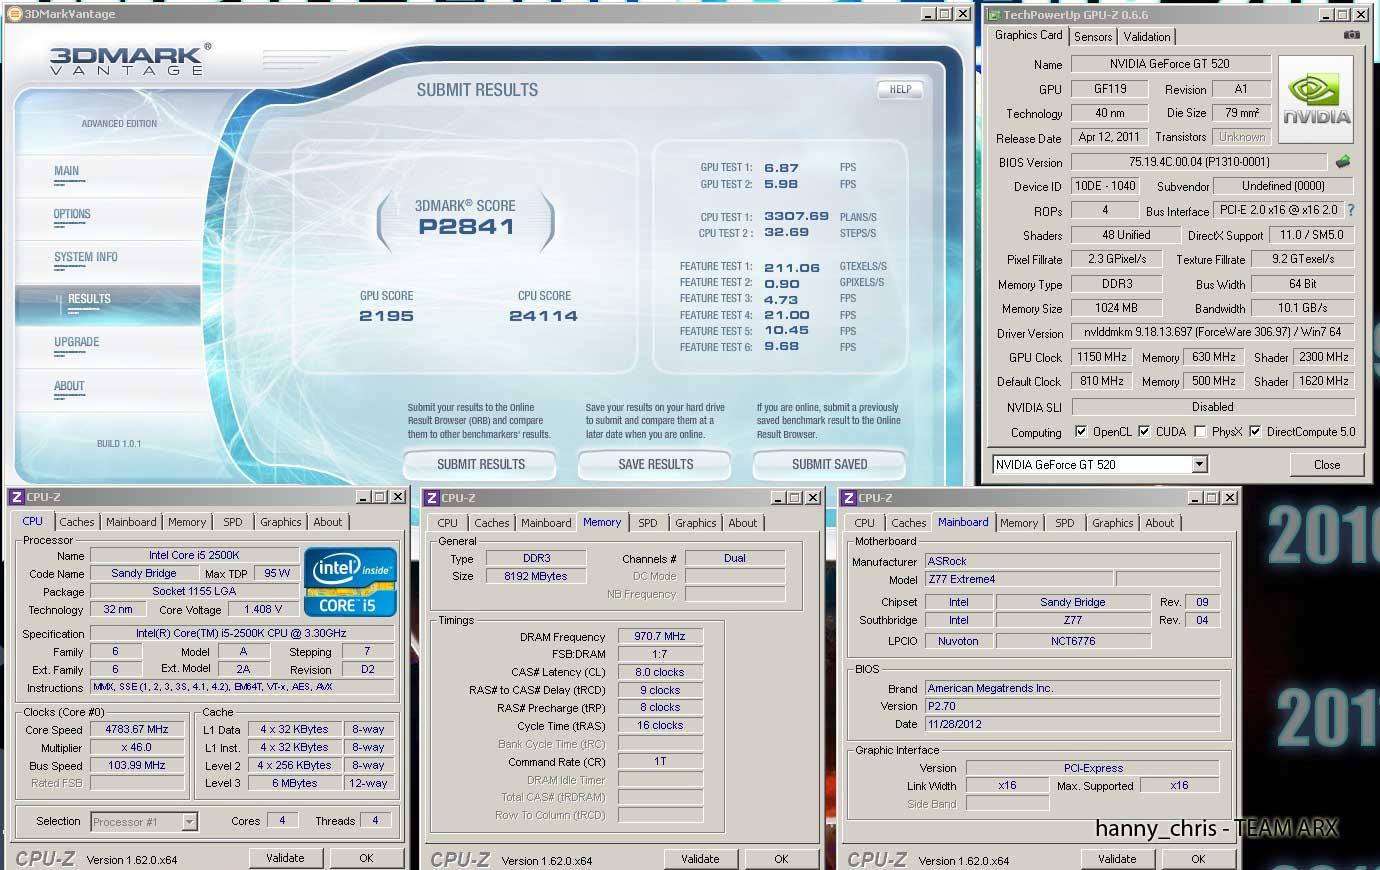Click the Bus Speed value 103.99 MHz
The width and height of the screenshot is (1380, 870).
pyautogui.click(x=137, y=765)
